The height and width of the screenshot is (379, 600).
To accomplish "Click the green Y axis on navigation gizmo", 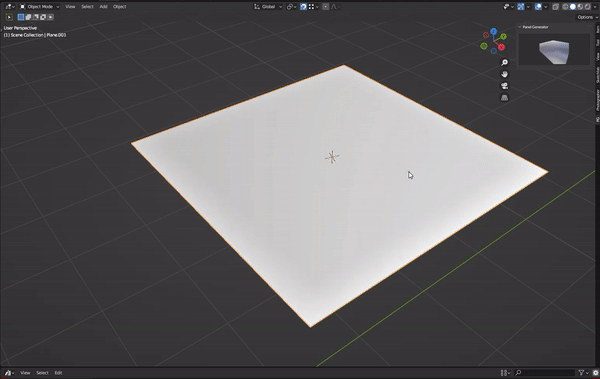I will pyautogui.click(x=503, y=36).
